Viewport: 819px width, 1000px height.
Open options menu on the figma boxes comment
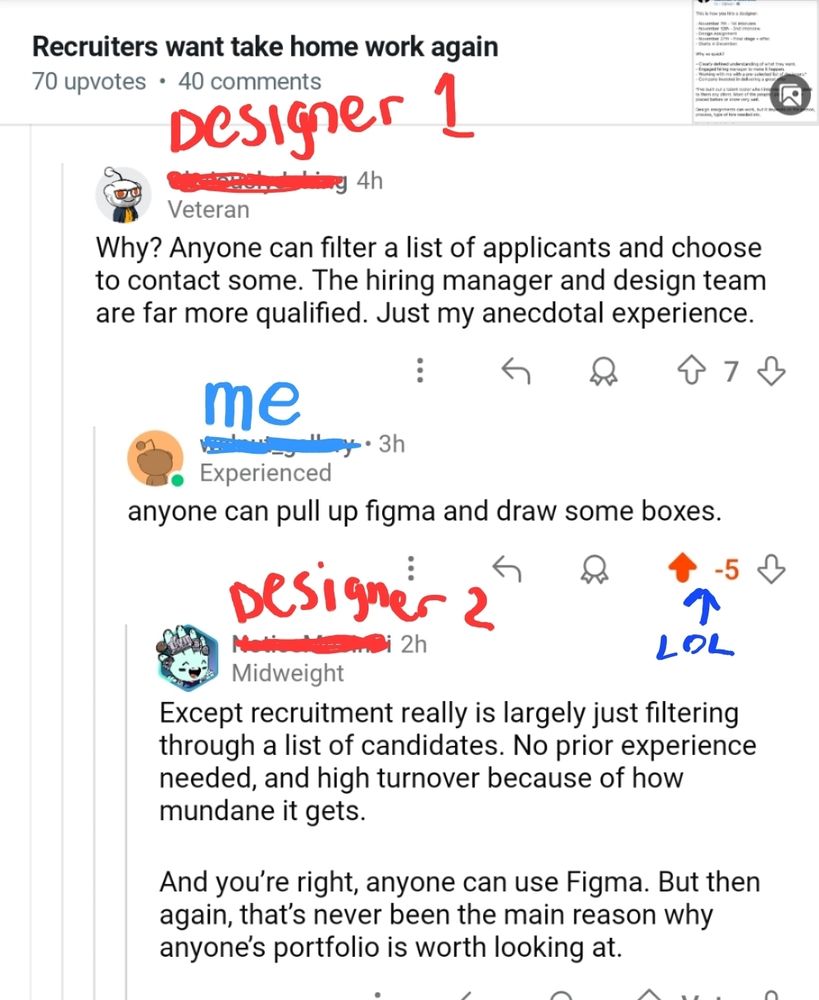click(411, 568)
